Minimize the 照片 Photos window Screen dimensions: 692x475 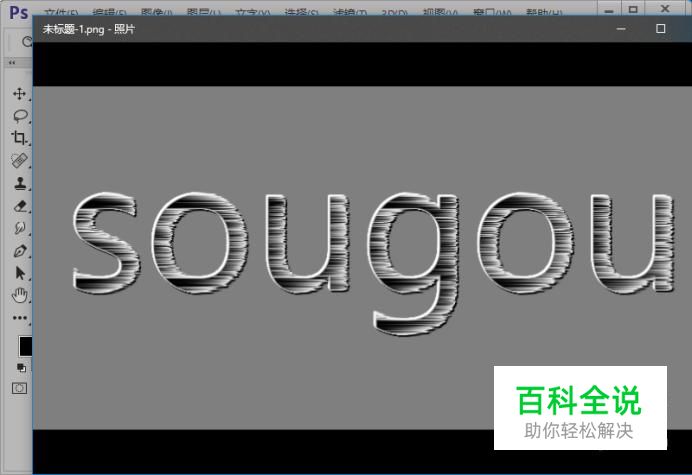621,29
